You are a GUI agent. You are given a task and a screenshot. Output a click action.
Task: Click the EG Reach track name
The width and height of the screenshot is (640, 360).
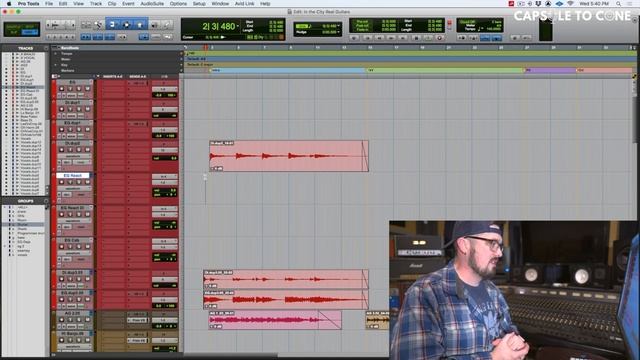pos(73,176)
